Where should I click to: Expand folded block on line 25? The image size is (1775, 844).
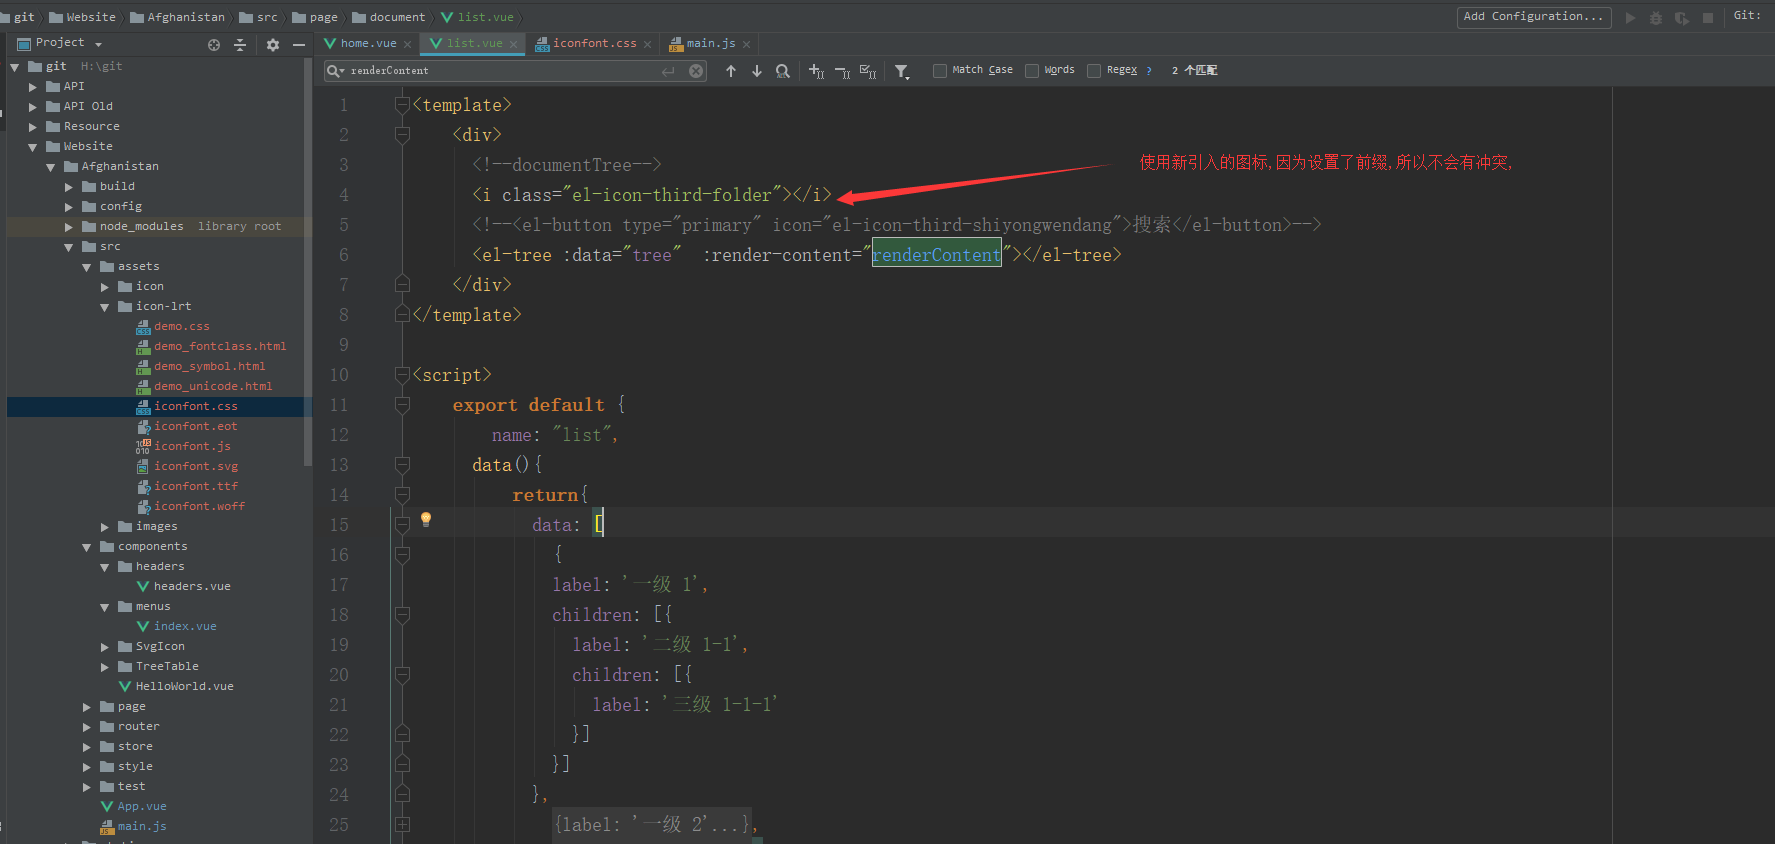pyautogui.click(x=402, y=825)
